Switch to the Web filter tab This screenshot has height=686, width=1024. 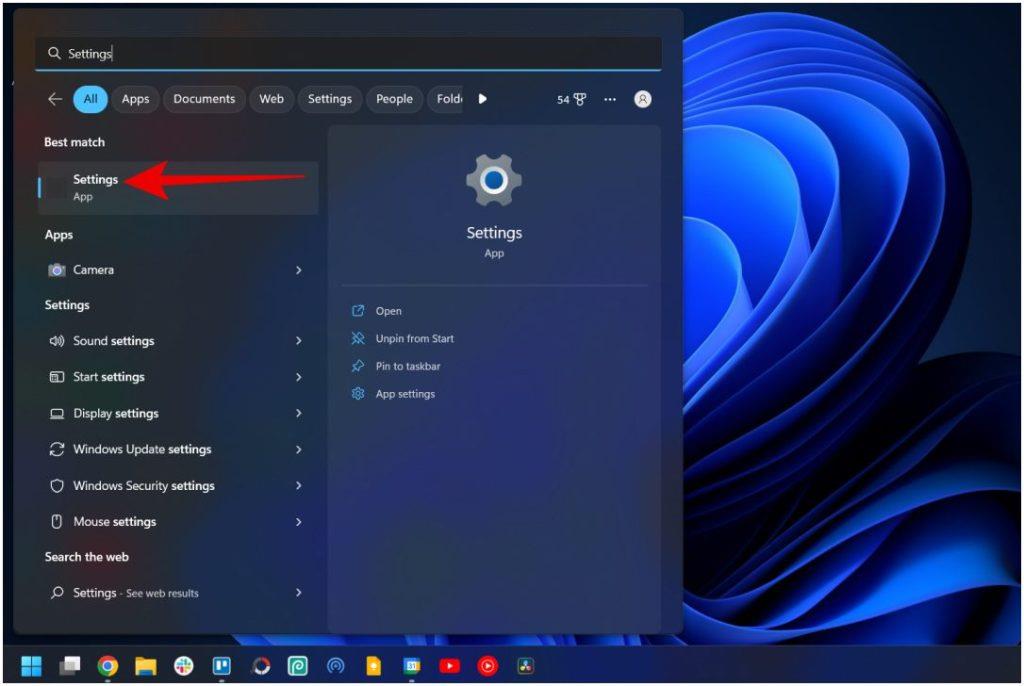[x=271, y=99]
